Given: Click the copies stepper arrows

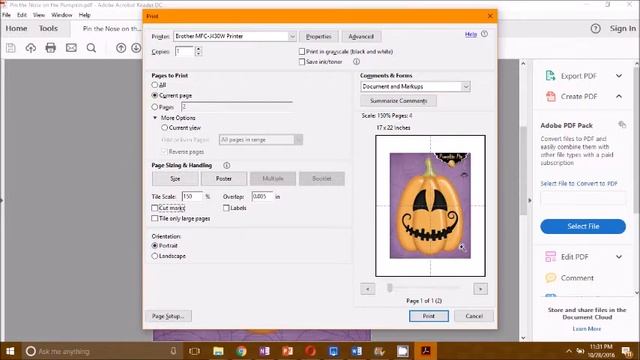Looking at the screenshot, I should point(198,51).
